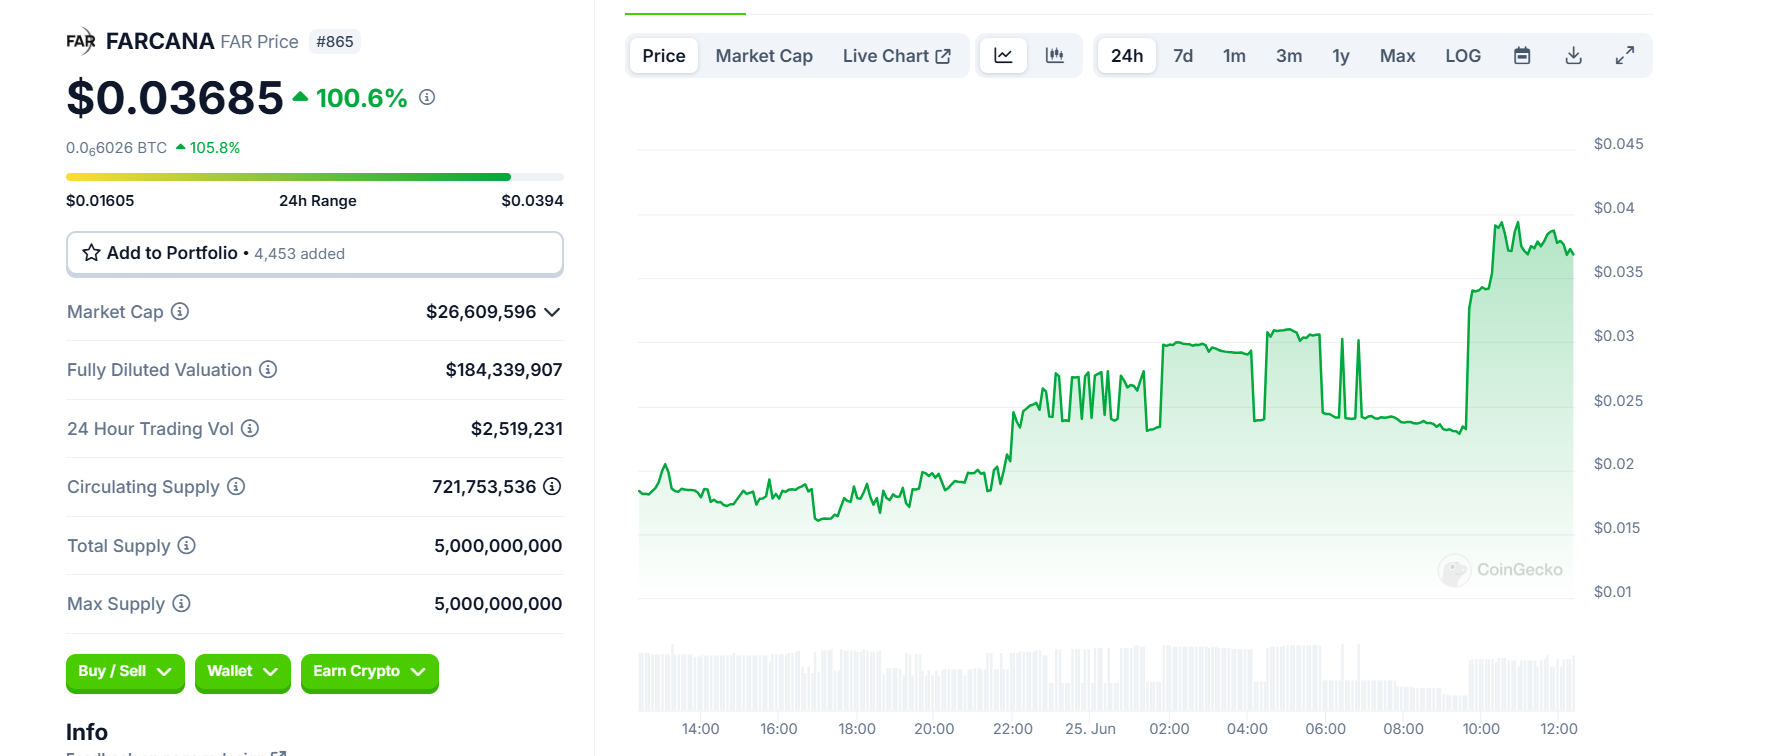Click the Fully Diluted Valuation info icon
This screenshot has width=1765, height=756.
(x=268, y=370)
